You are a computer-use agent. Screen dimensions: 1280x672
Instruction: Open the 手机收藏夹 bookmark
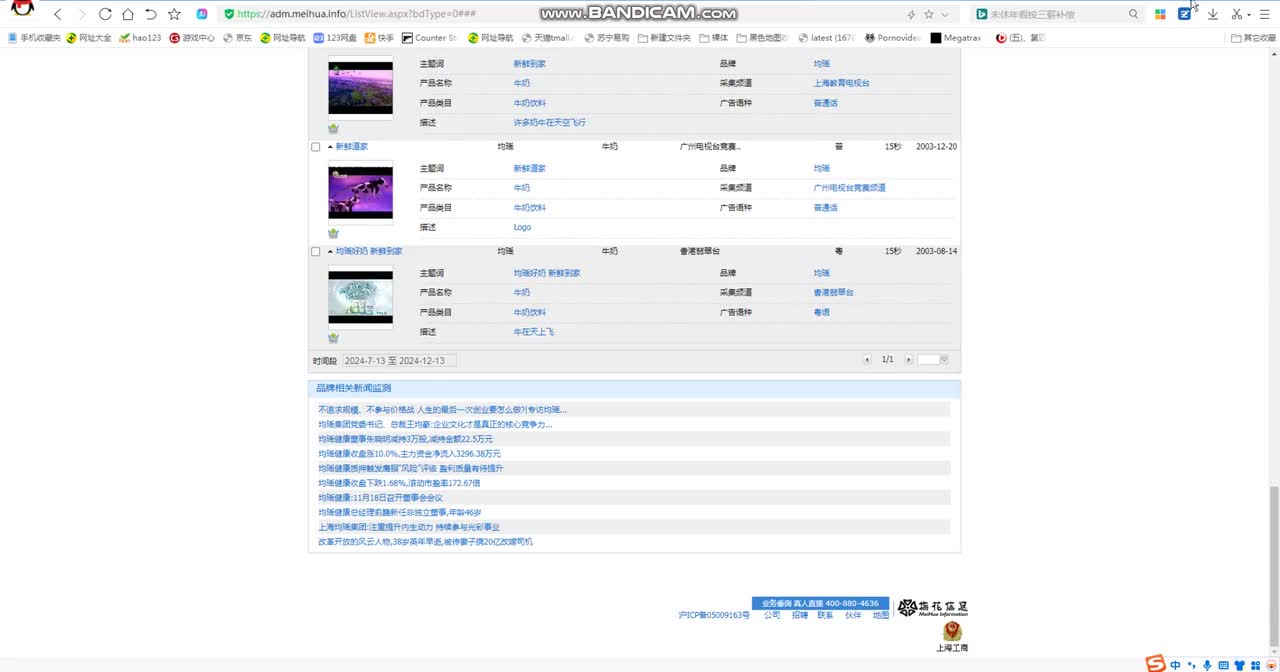[34, 38]
